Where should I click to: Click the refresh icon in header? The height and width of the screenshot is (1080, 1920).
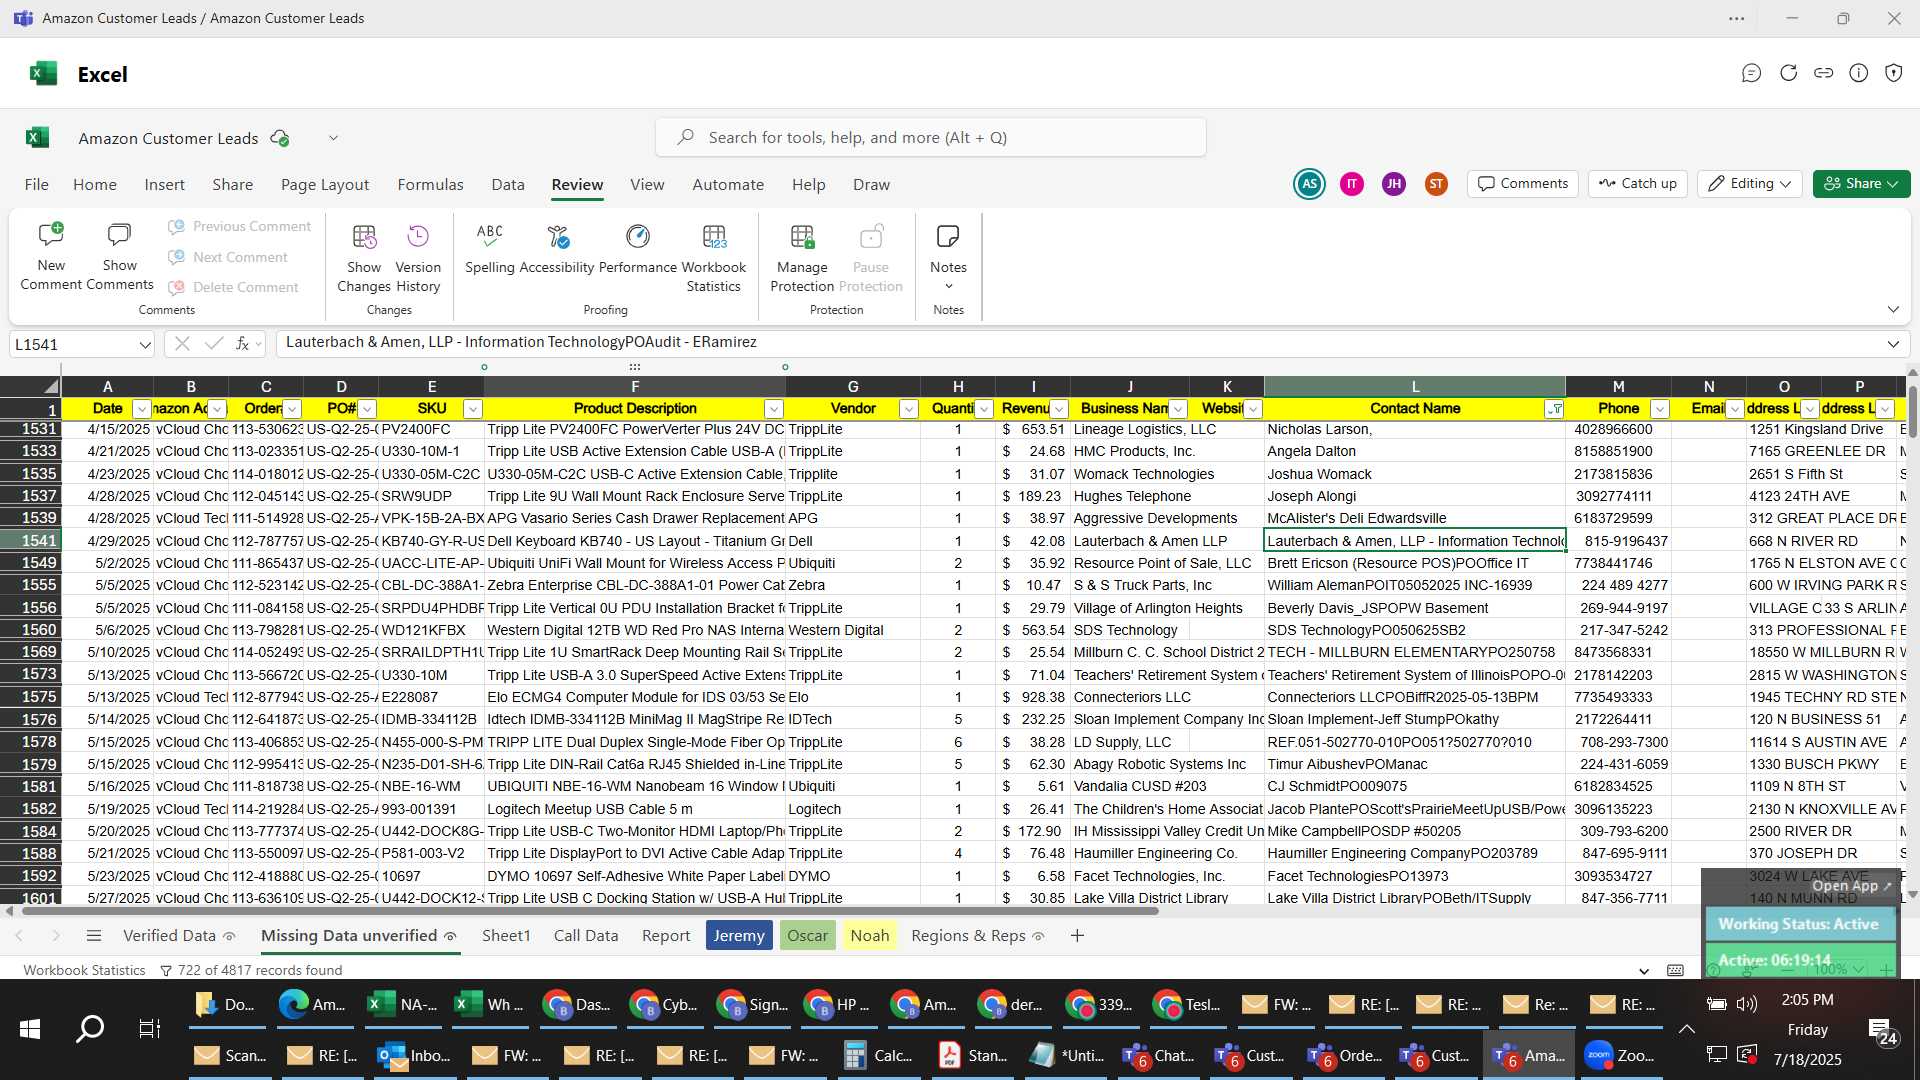point(1788,73)
